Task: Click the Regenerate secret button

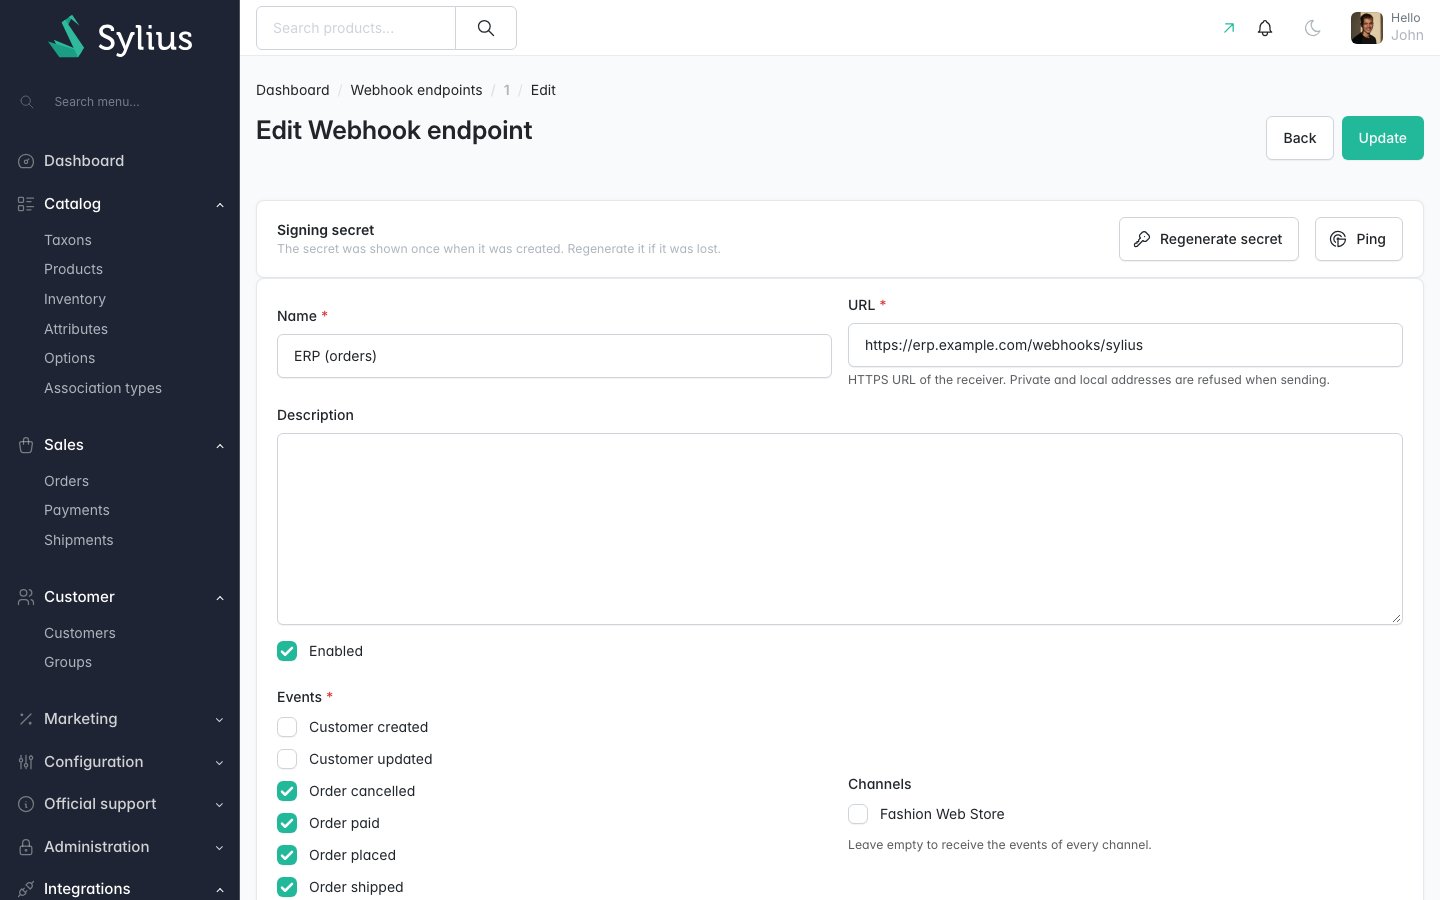Action: (x=1208, y=239)
